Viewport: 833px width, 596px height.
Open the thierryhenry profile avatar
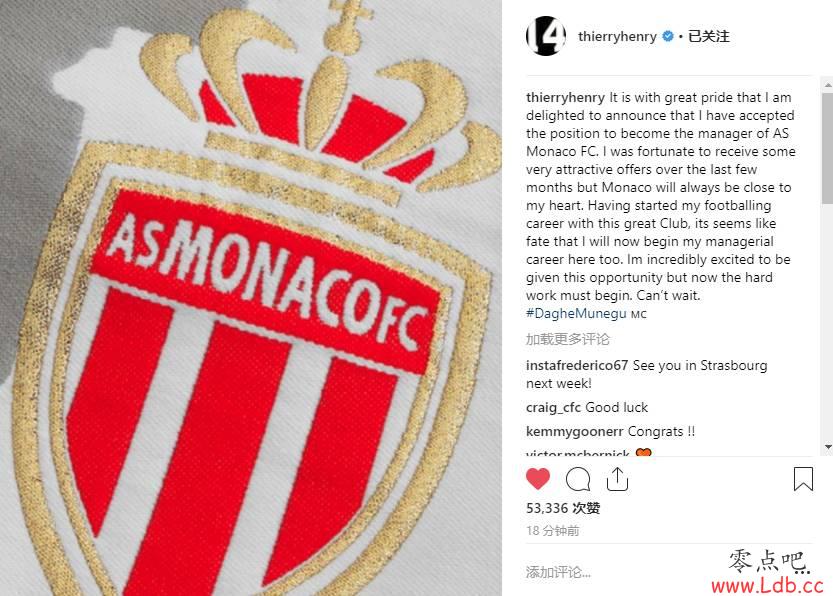[545, 36]
